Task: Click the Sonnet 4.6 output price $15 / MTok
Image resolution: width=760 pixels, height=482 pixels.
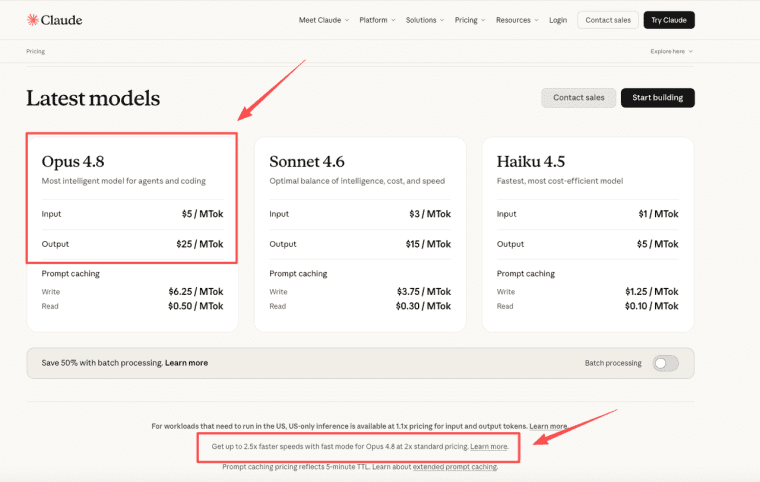Action: click(428, 244)
